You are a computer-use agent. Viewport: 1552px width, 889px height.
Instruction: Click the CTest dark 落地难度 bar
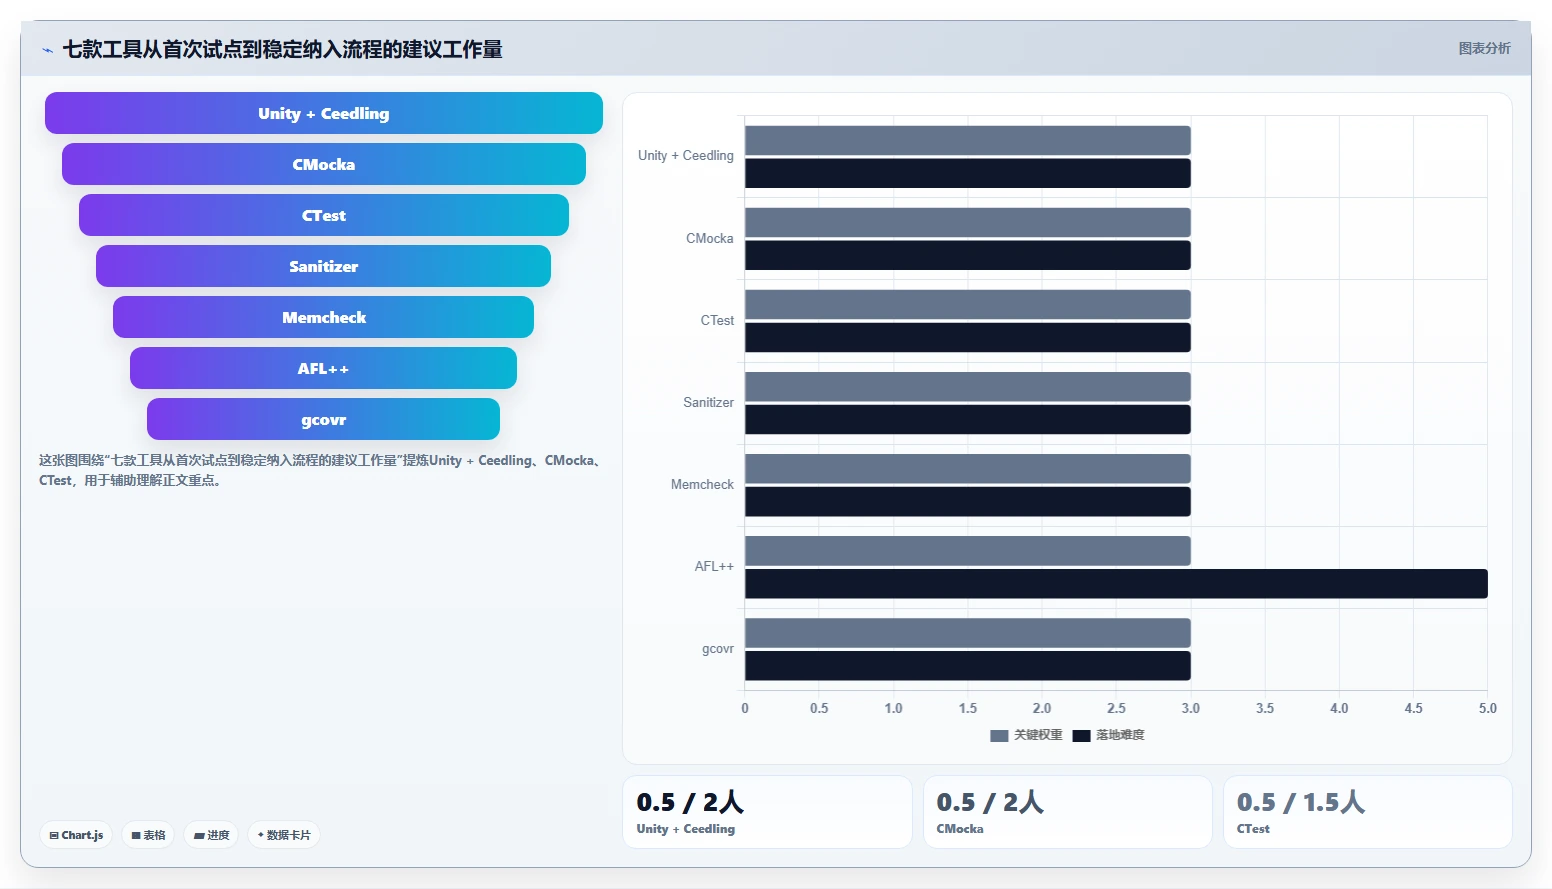(968, 337)
